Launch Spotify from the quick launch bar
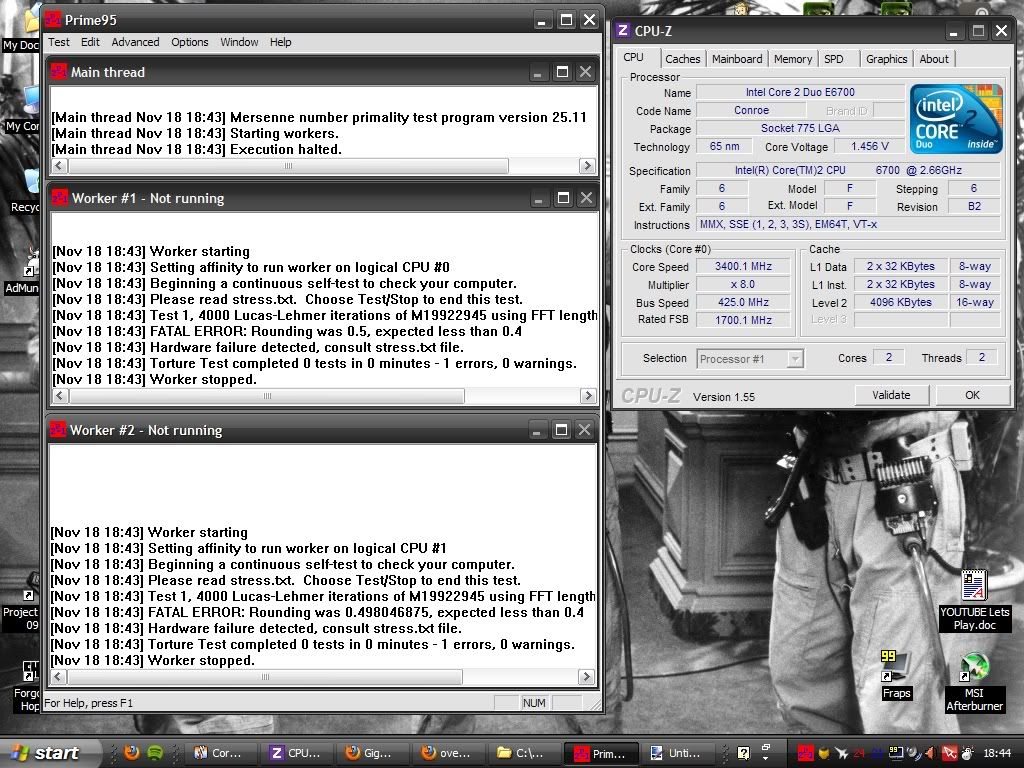The image size is (1024, 768). pyautogui.click(x=155, y=752)
